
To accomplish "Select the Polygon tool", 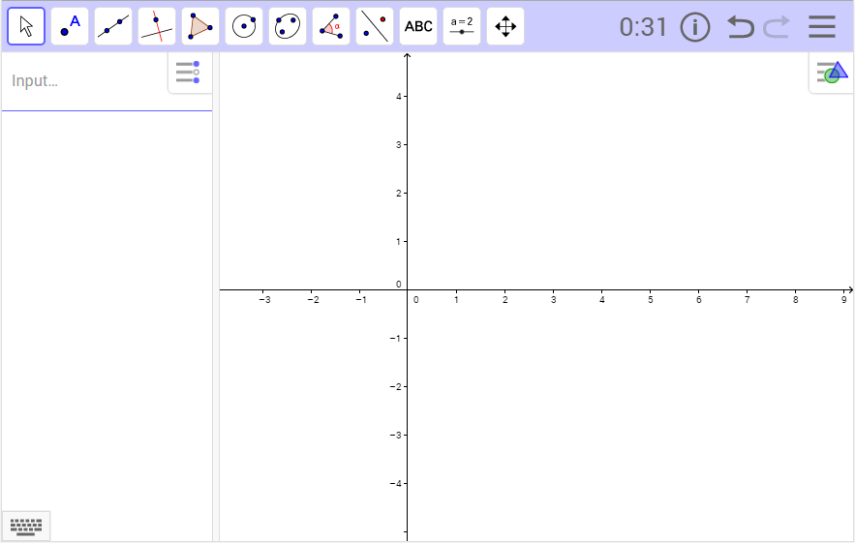I will [200, 26].
